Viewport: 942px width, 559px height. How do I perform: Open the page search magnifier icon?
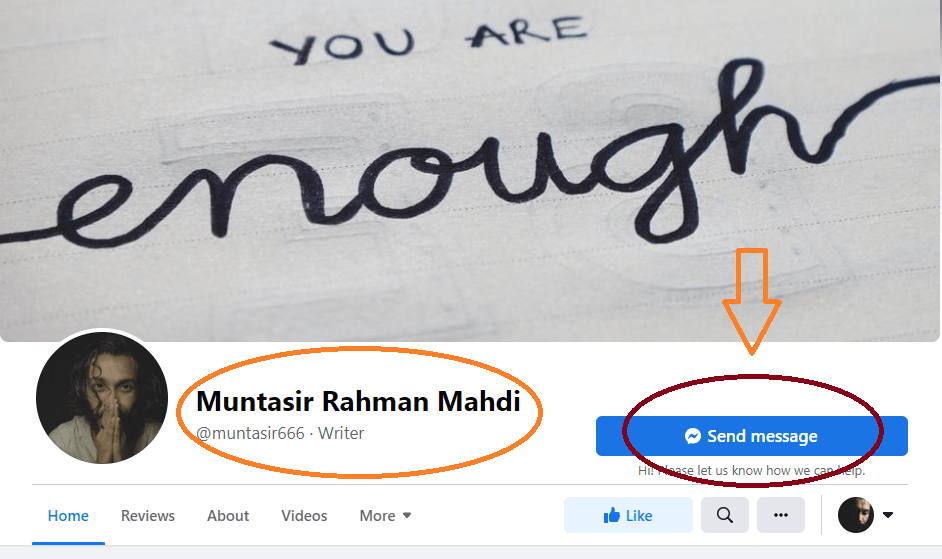point(725,515)
